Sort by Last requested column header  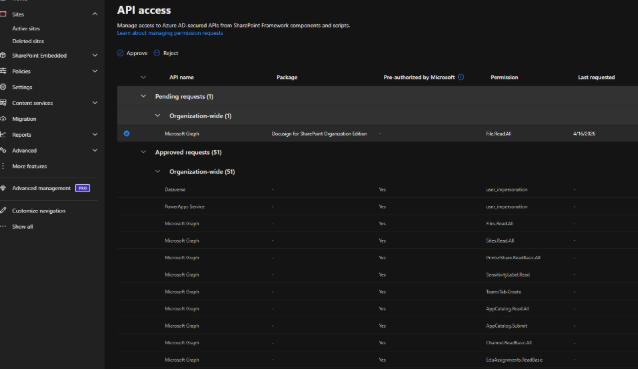point(596,77)
